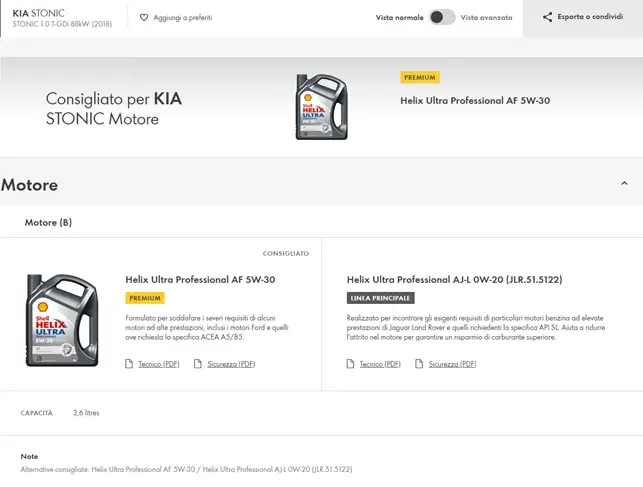643x487 pixels.
Task: Open Tecnico (PDF) for AJ-L 0W-20
Action: point(380,364)
